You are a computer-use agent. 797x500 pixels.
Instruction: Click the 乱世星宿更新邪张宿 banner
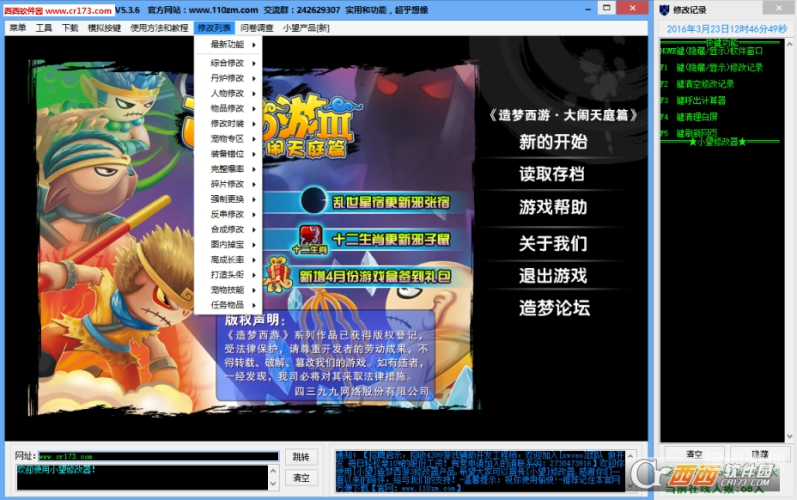pos(391,202)
